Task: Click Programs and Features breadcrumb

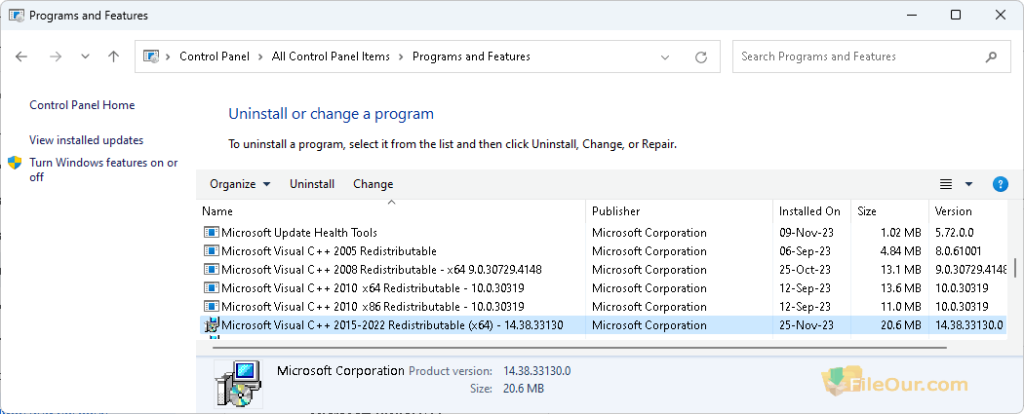Action: pos(472,57)
